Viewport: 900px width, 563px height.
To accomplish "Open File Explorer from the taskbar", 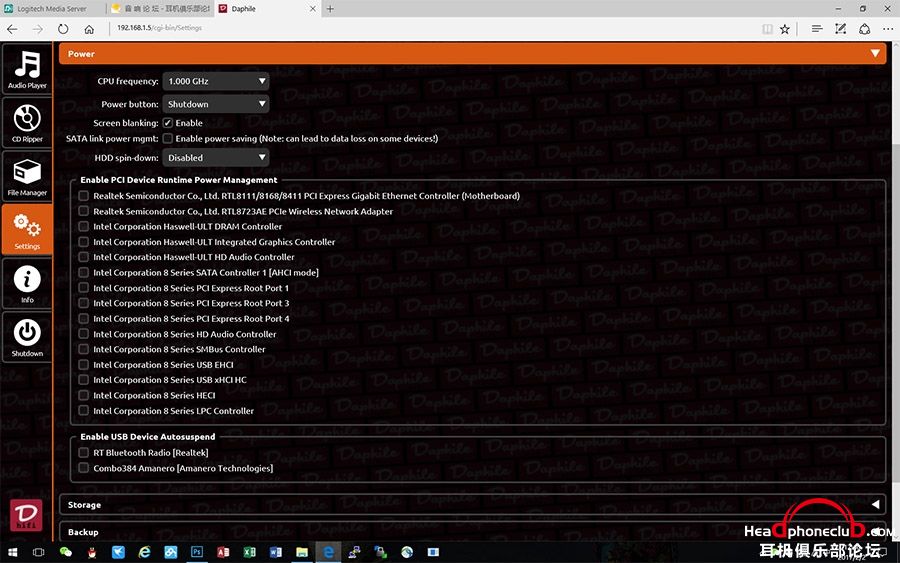I will (302, 552).
